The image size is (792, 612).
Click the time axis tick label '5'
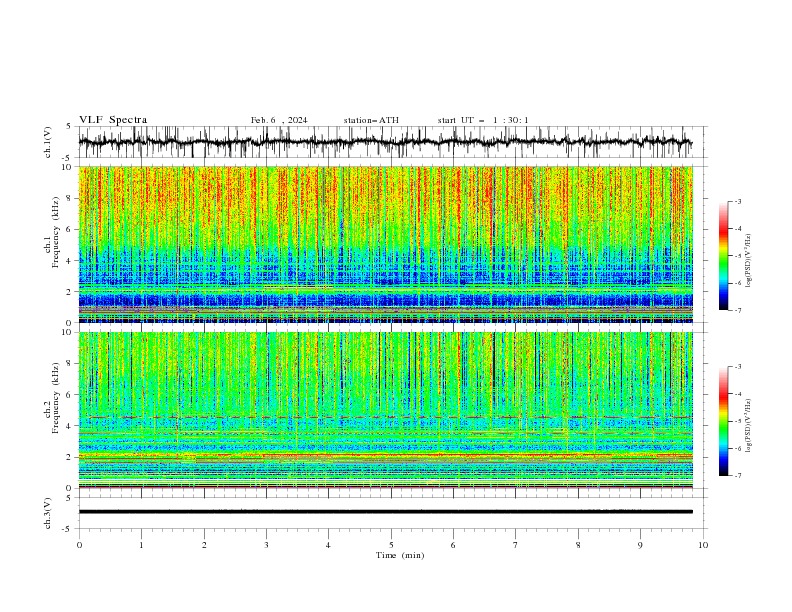pos(391,545)
